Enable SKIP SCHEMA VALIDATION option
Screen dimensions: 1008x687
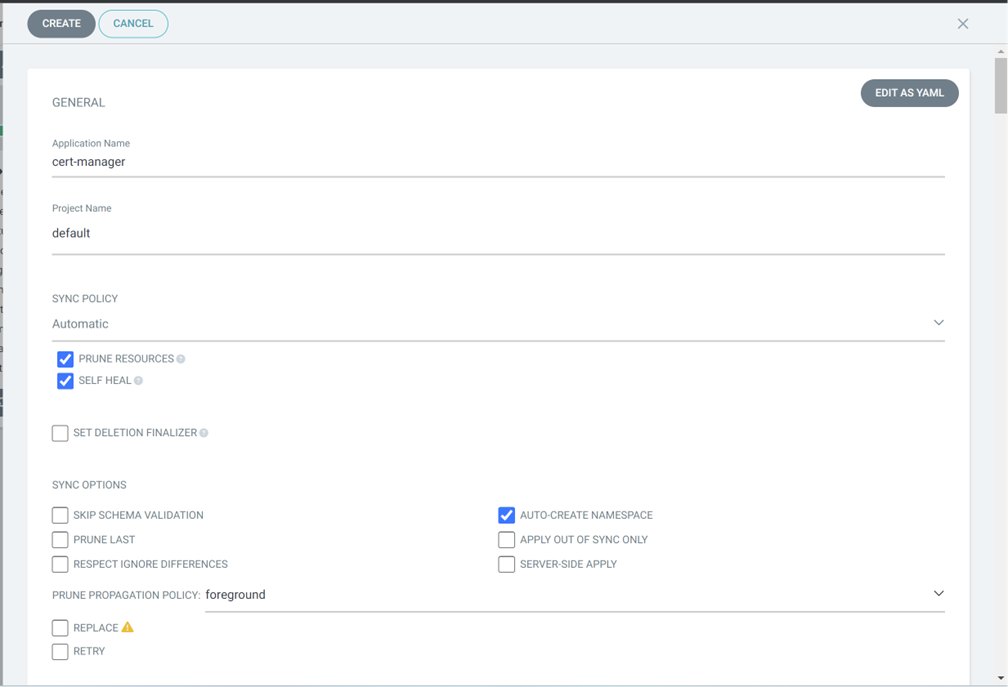coord(60,515)
